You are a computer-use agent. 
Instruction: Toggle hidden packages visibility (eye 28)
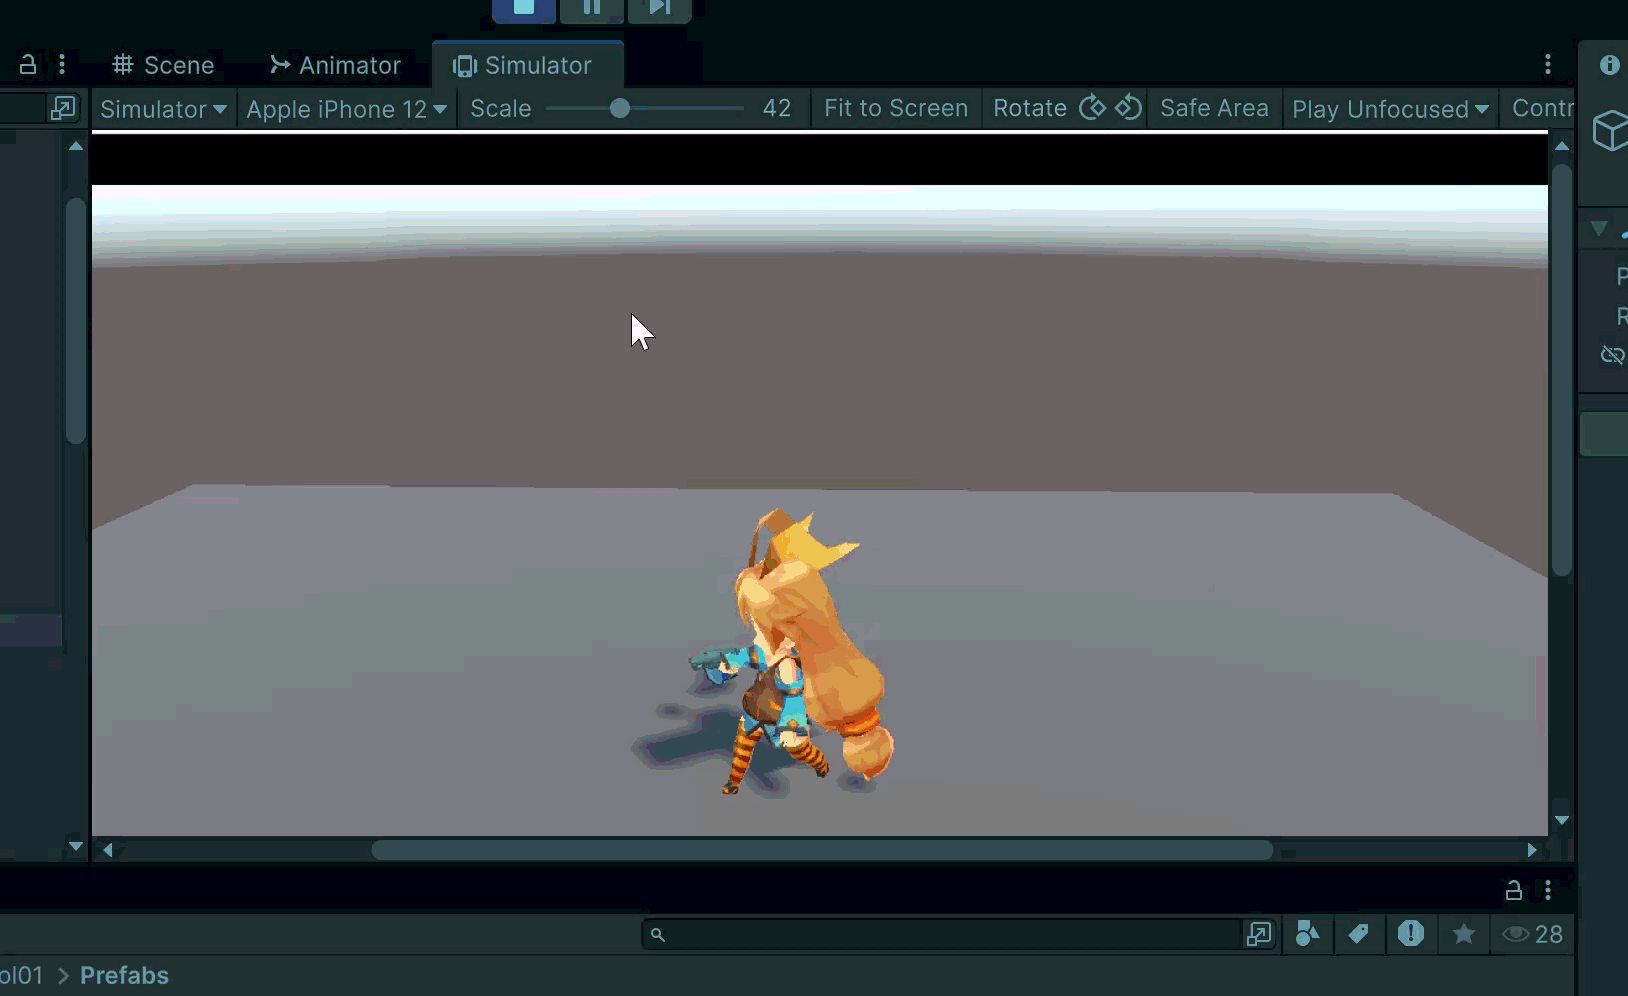click(1532, 934)
